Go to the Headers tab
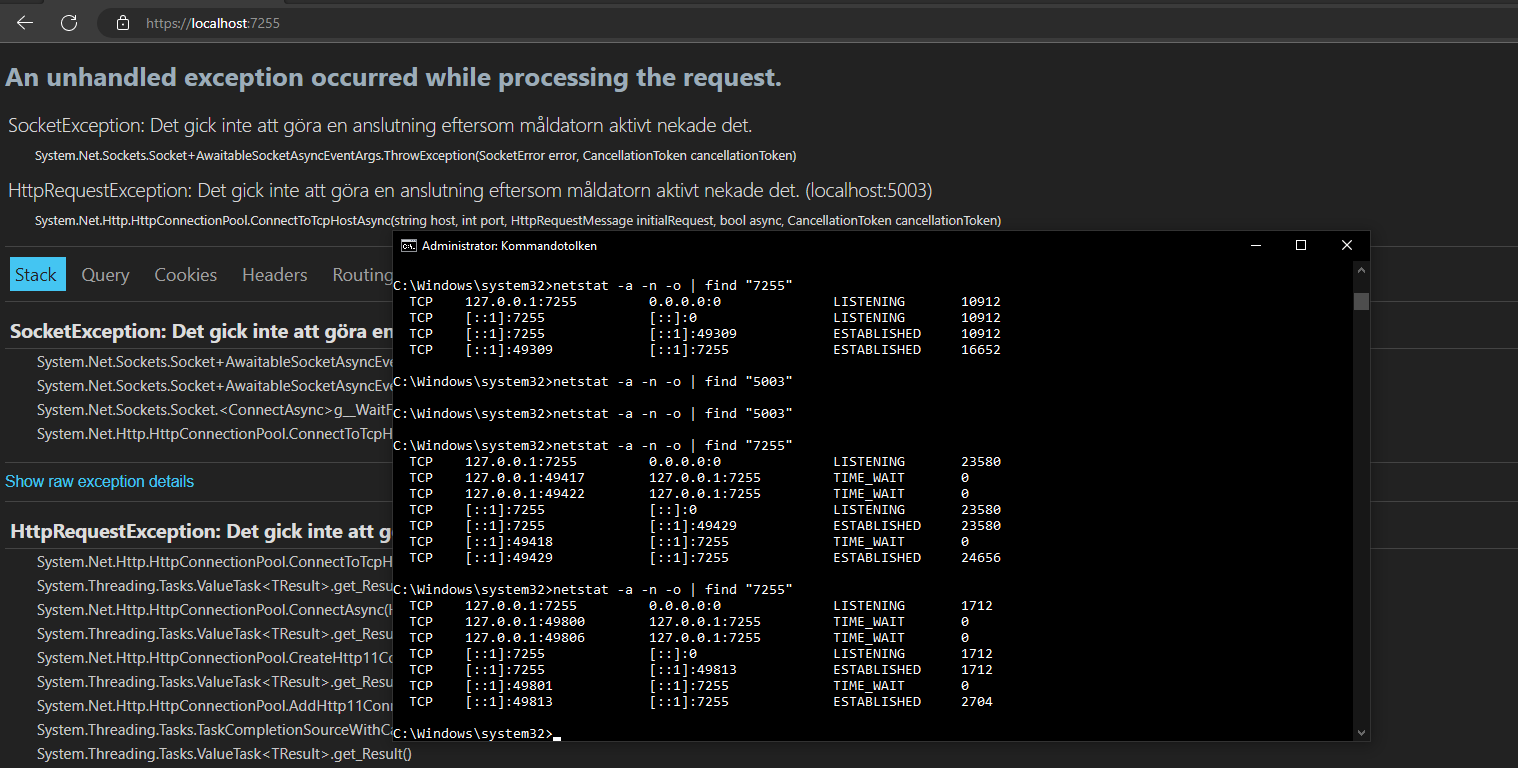This screenshot has height=768, width=1518. click(x=274, y=275)
